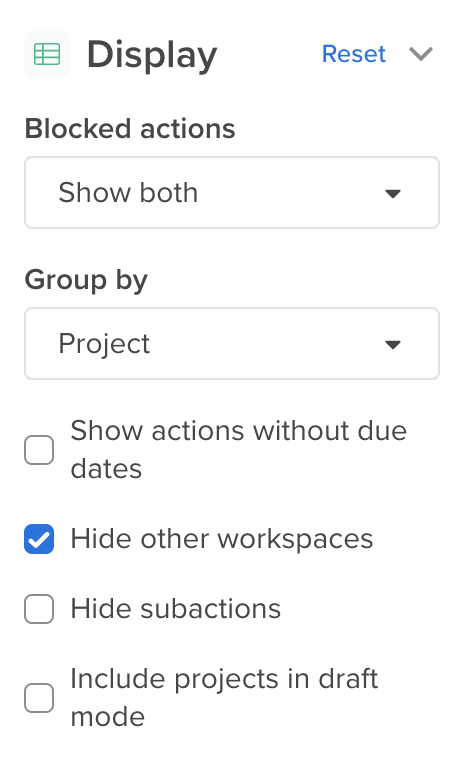Click the Group by field label
466x772 pixels.
click(86, 281)
